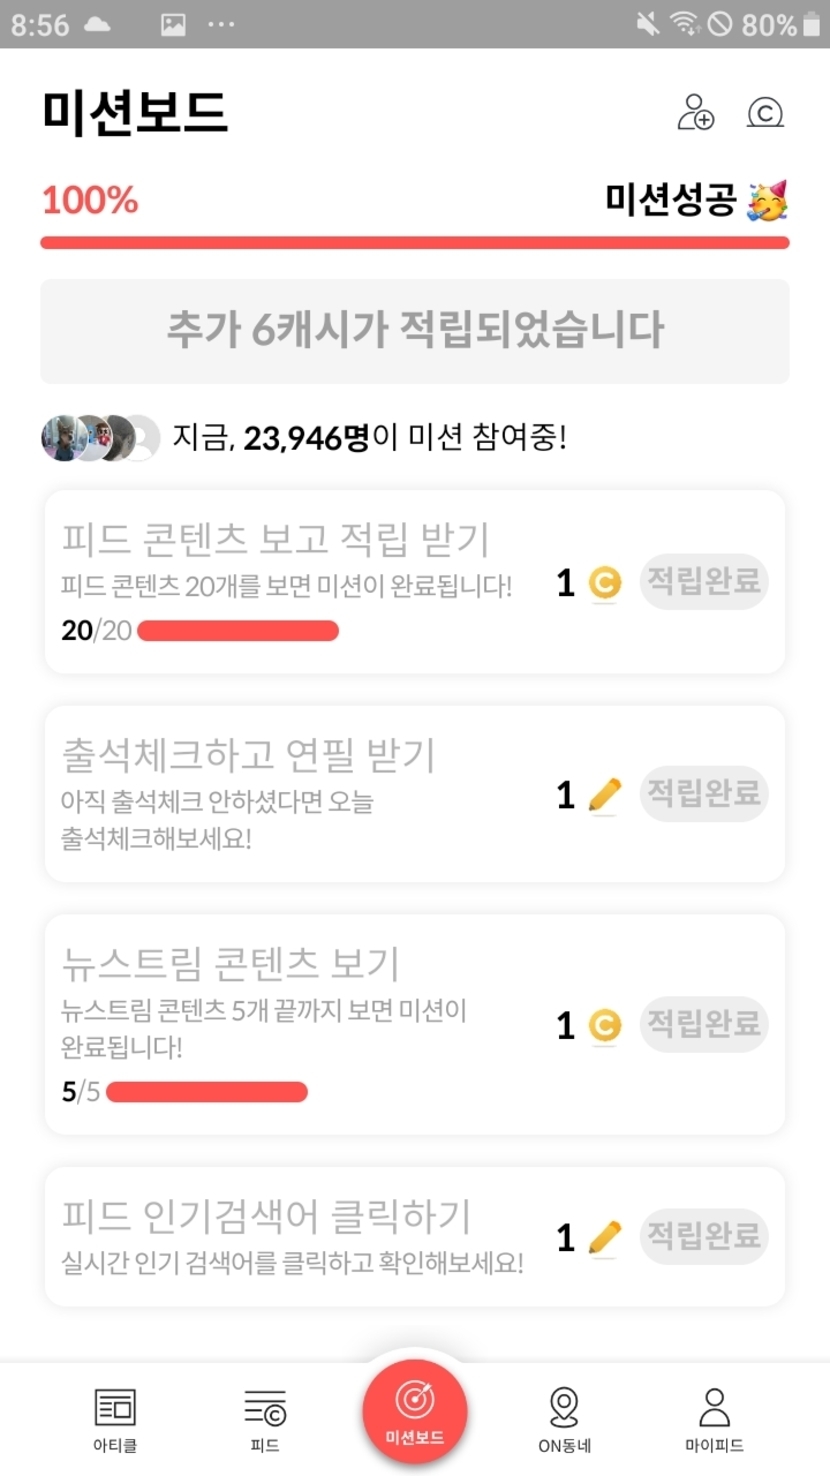The height and width of the screenshot is (1476, 830).
Task: Switch to the 피드 tab
Action: [x=265, y=1418]
